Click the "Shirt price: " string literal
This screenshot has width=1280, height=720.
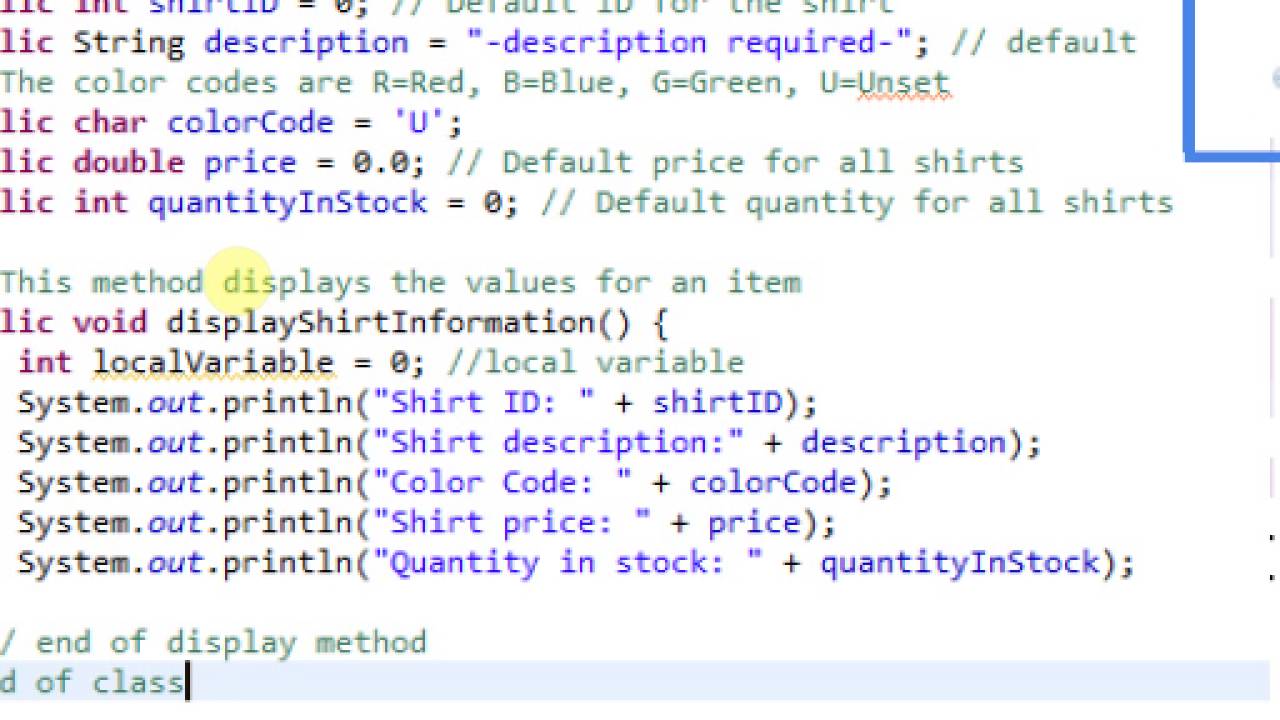(511, 523)
